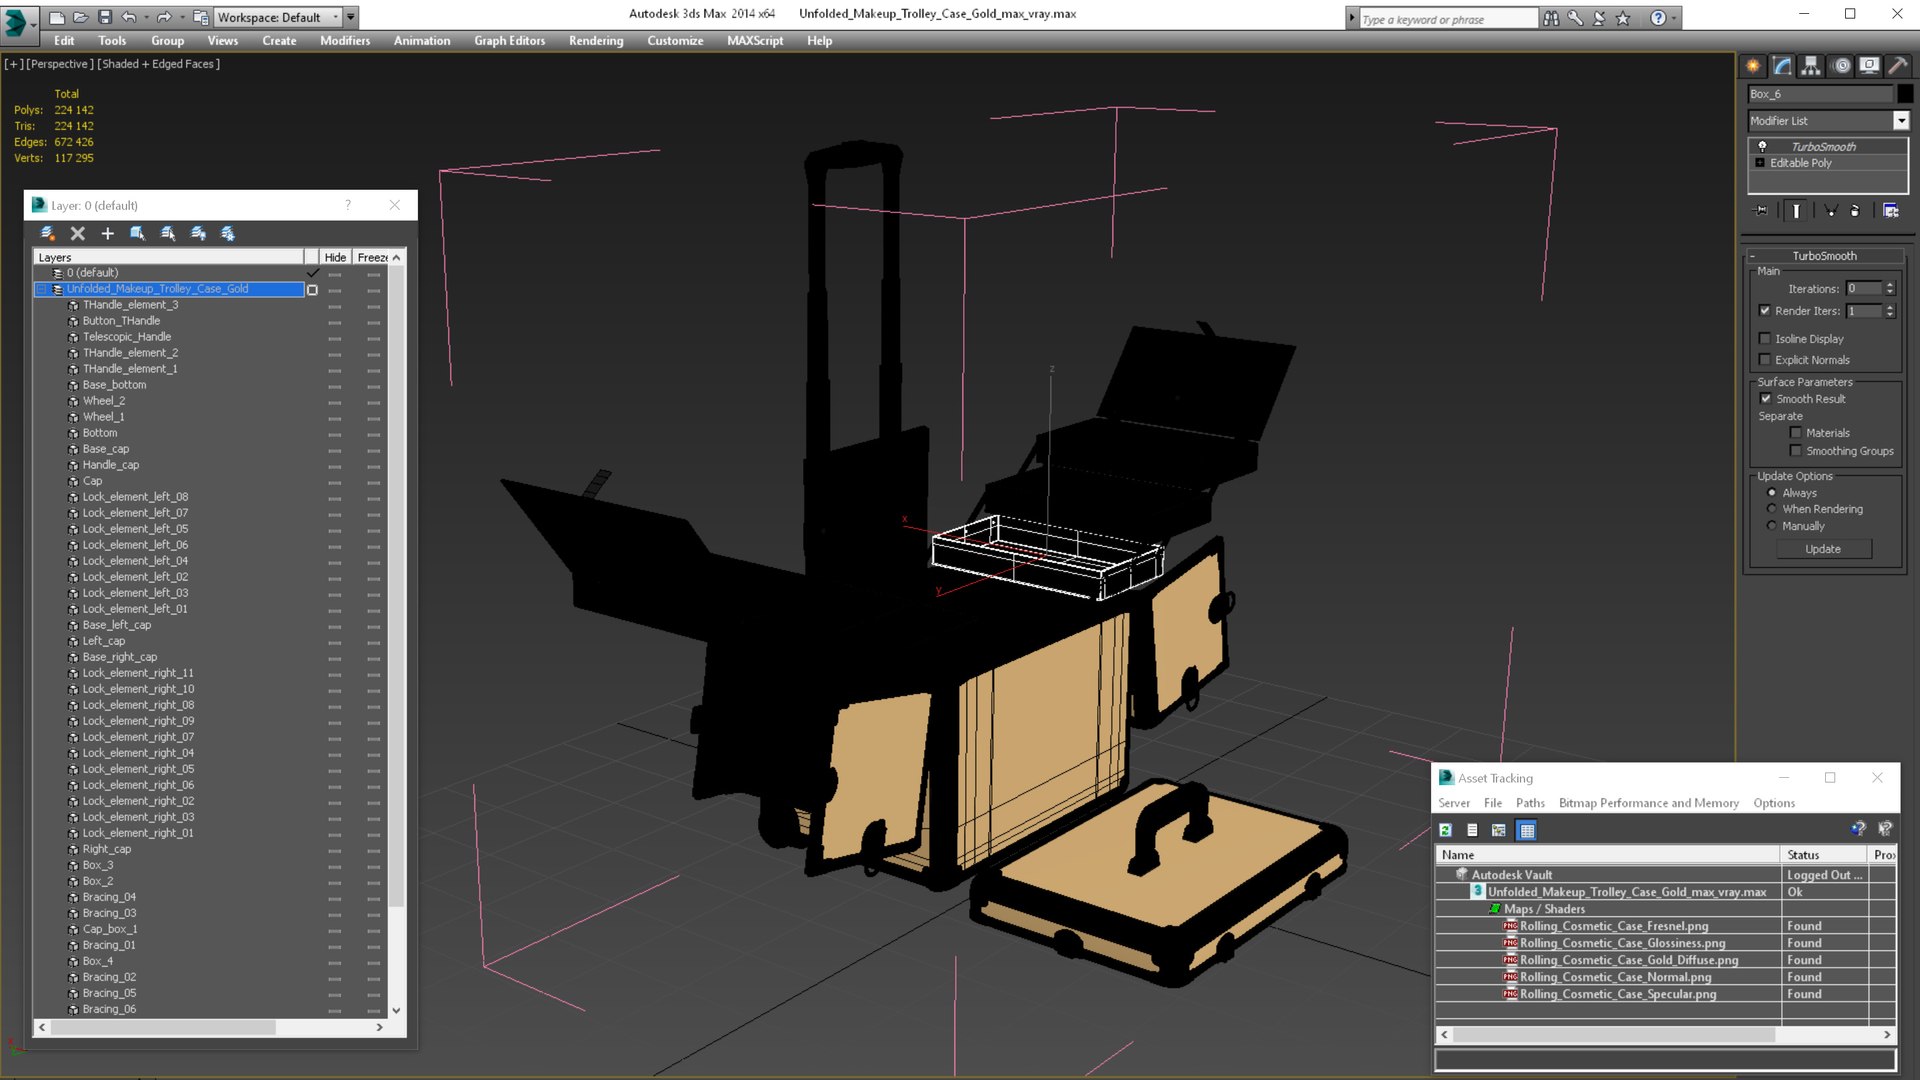Click Add Selected Objects plus icon

pyautogui.click(x=108, y=233)
